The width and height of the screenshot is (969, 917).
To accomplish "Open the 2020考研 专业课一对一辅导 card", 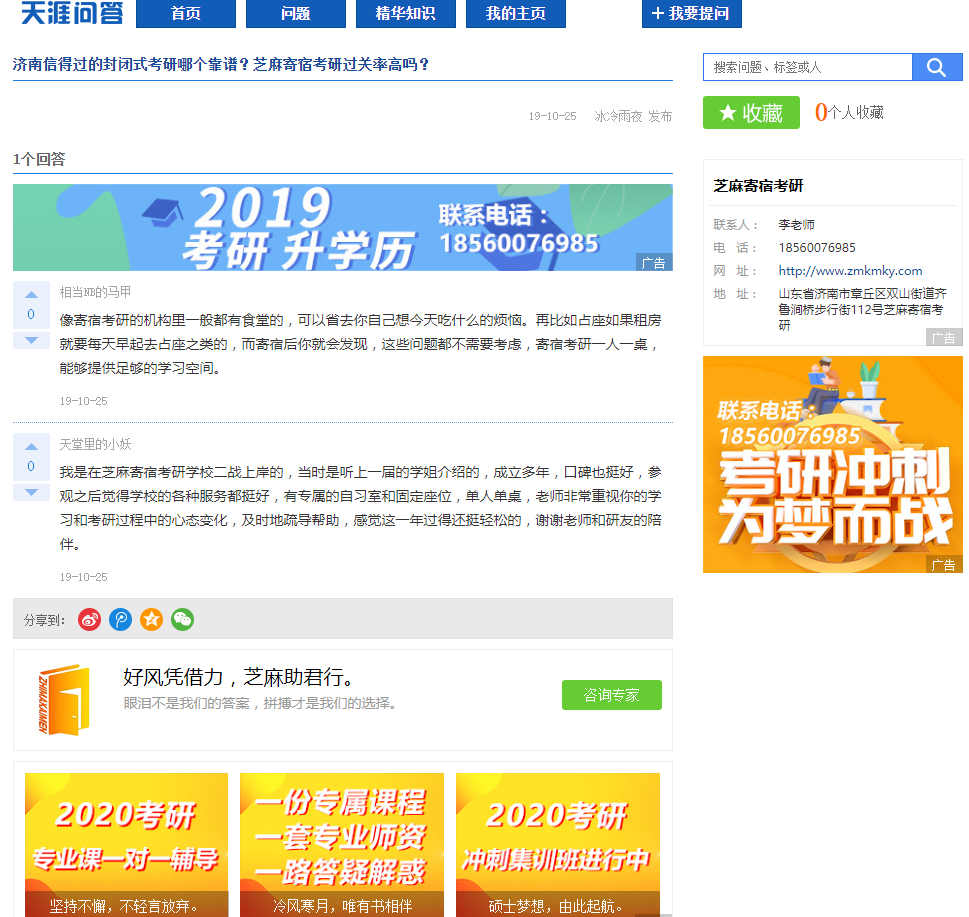I will pos(126,845).
